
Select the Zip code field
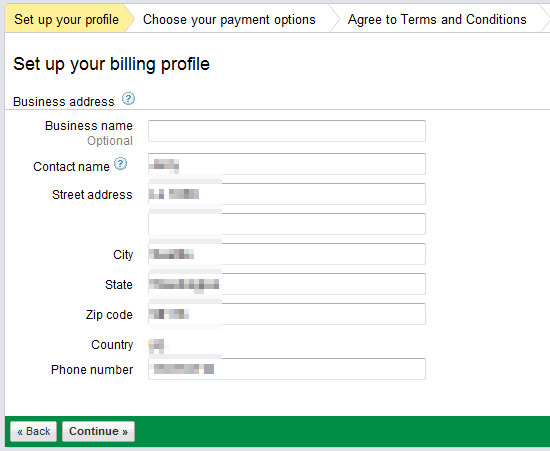[x=287, y=314]
